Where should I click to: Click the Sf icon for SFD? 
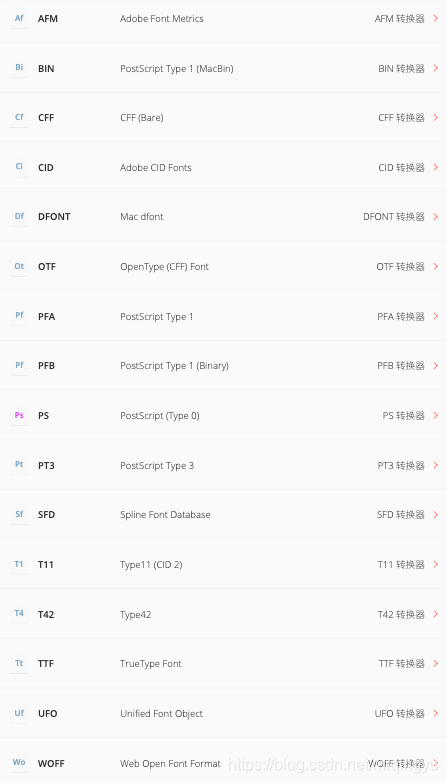(19, 514)
